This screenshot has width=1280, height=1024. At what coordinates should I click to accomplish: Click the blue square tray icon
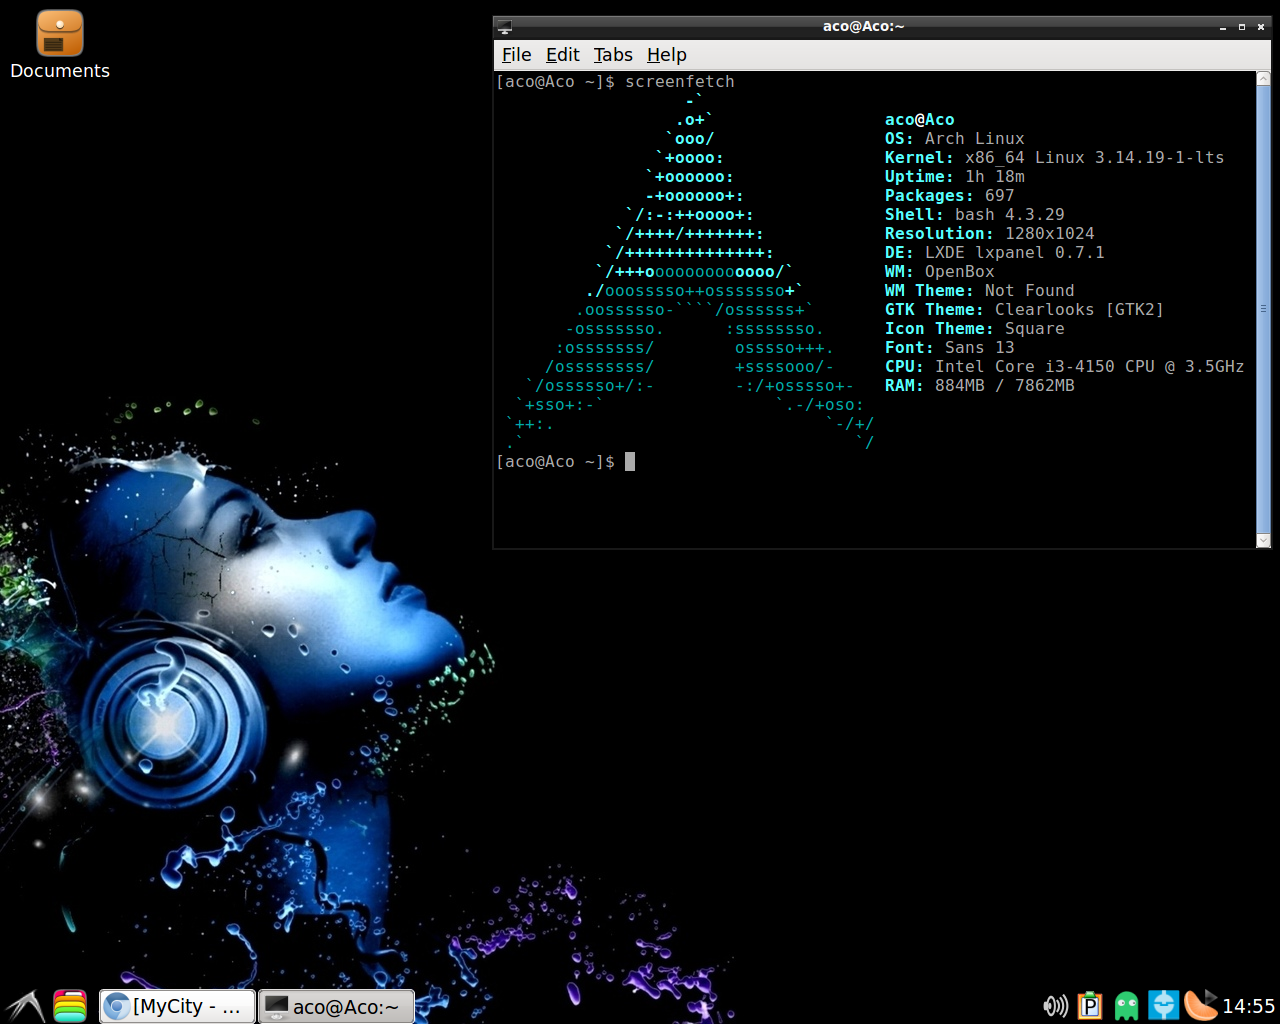coord(1163,1006)
